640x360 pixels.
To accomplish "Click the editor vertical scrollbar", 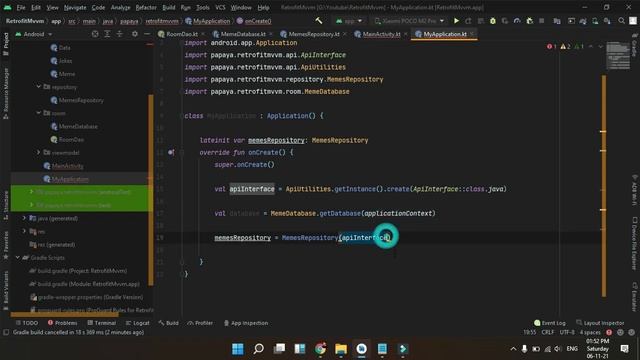I will click(x=604, y=186).
